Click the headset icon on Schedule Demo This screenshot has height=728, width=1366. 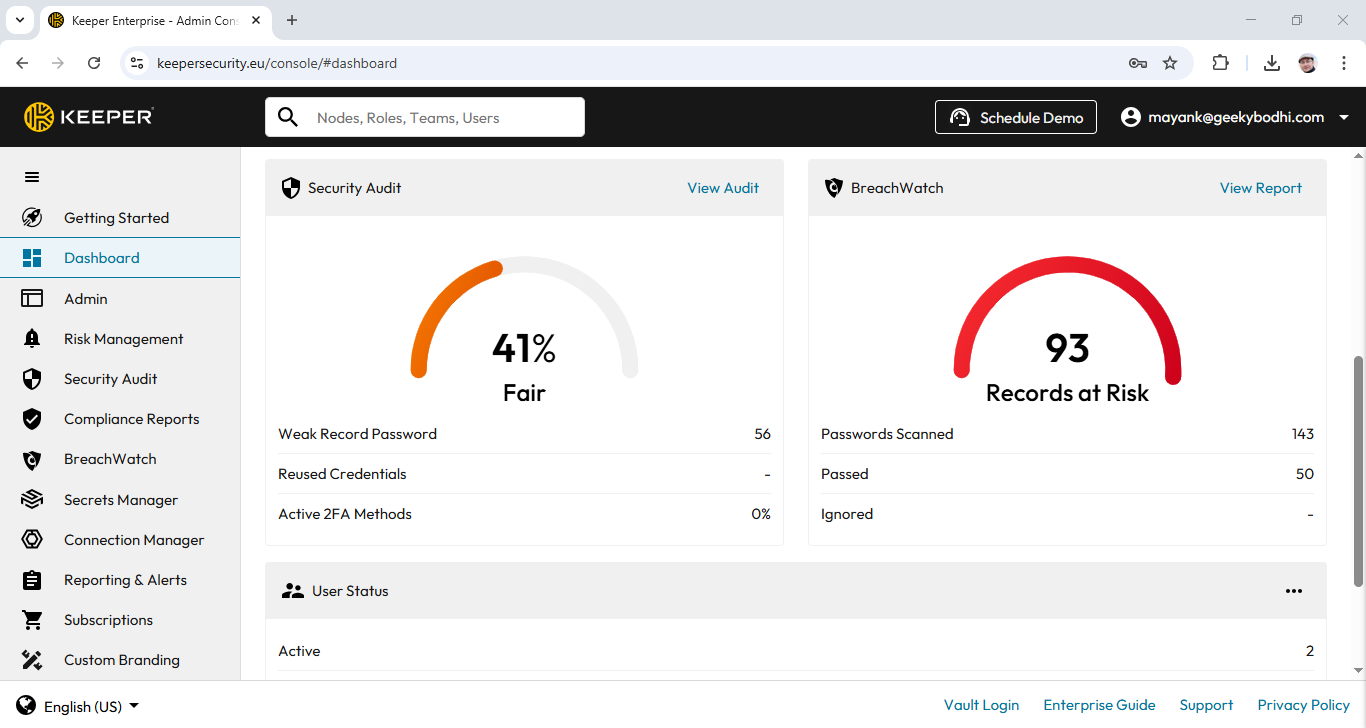coord(960,117)
